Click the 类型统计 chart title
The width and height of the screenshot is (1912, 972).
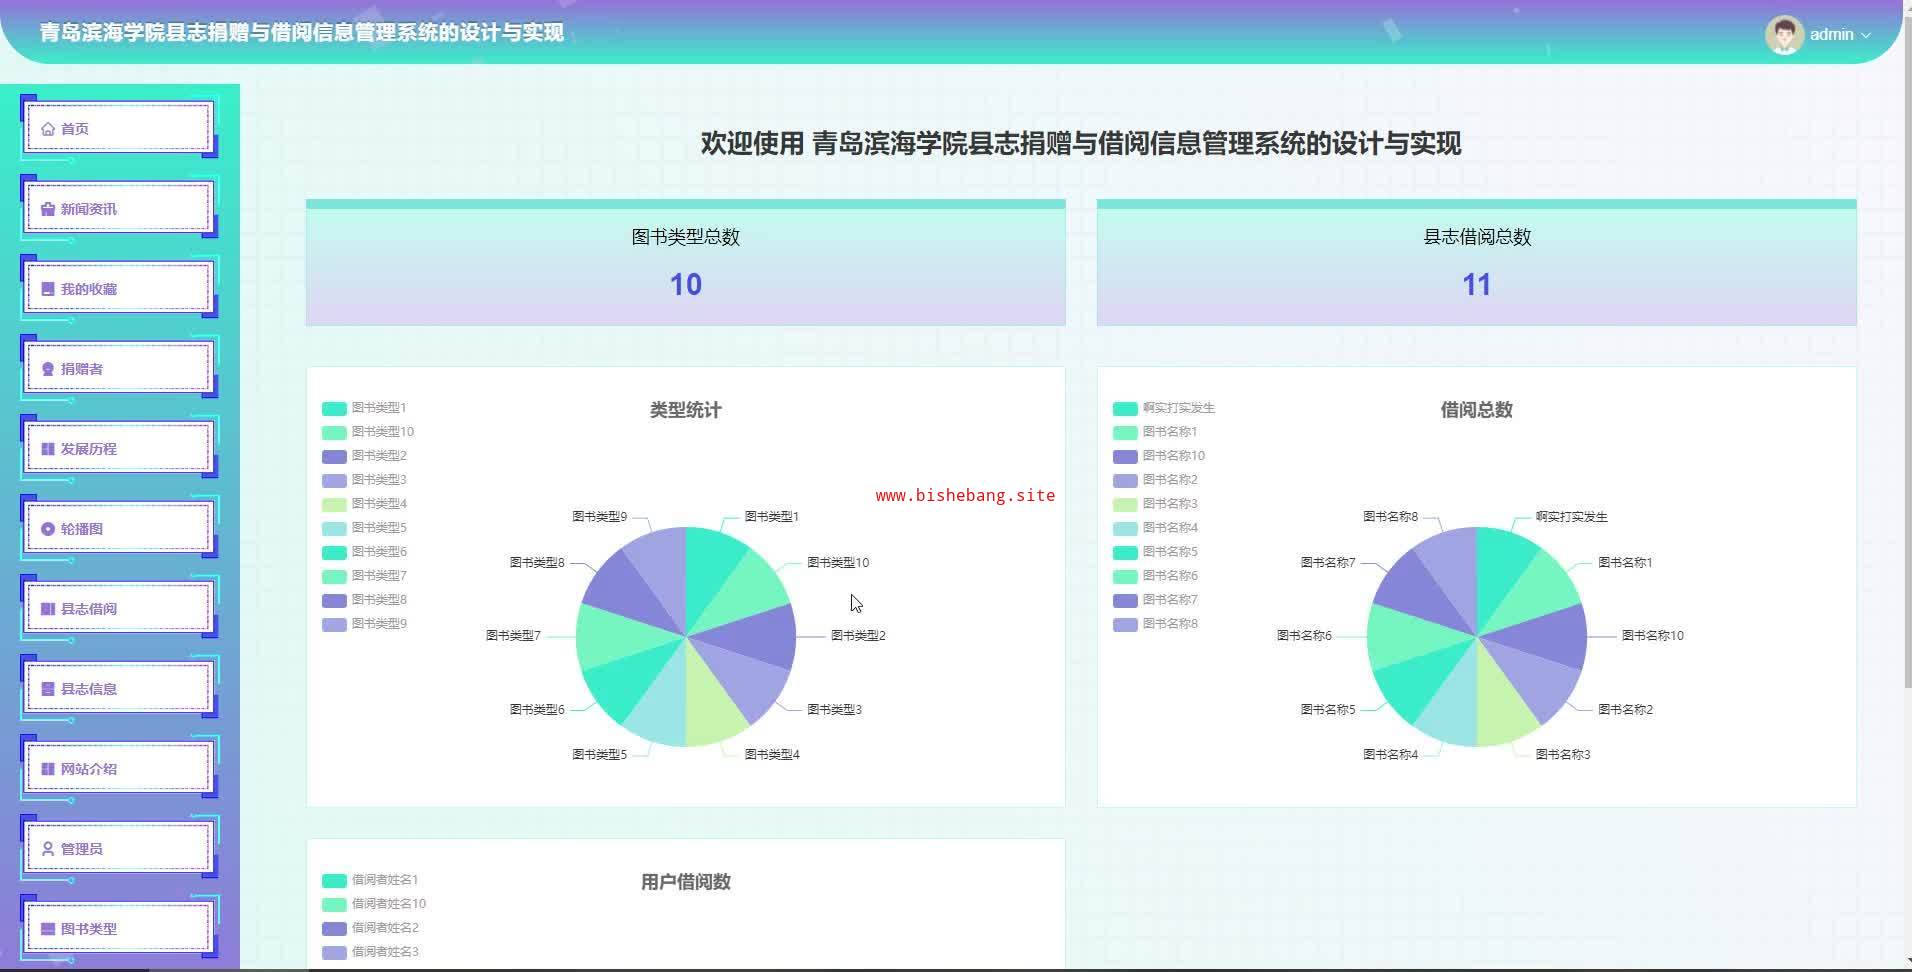[x=686, y=410]
